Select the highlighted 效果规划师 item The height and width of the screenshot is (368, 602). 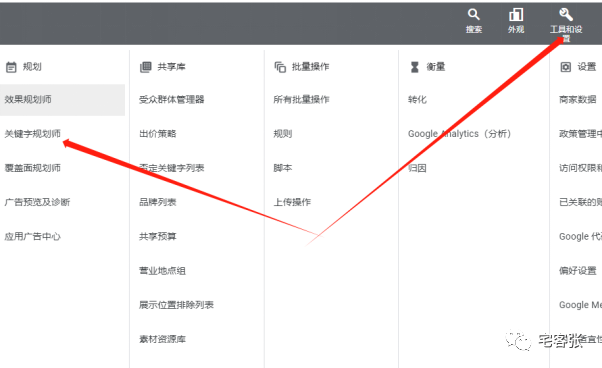pos(62,100)
